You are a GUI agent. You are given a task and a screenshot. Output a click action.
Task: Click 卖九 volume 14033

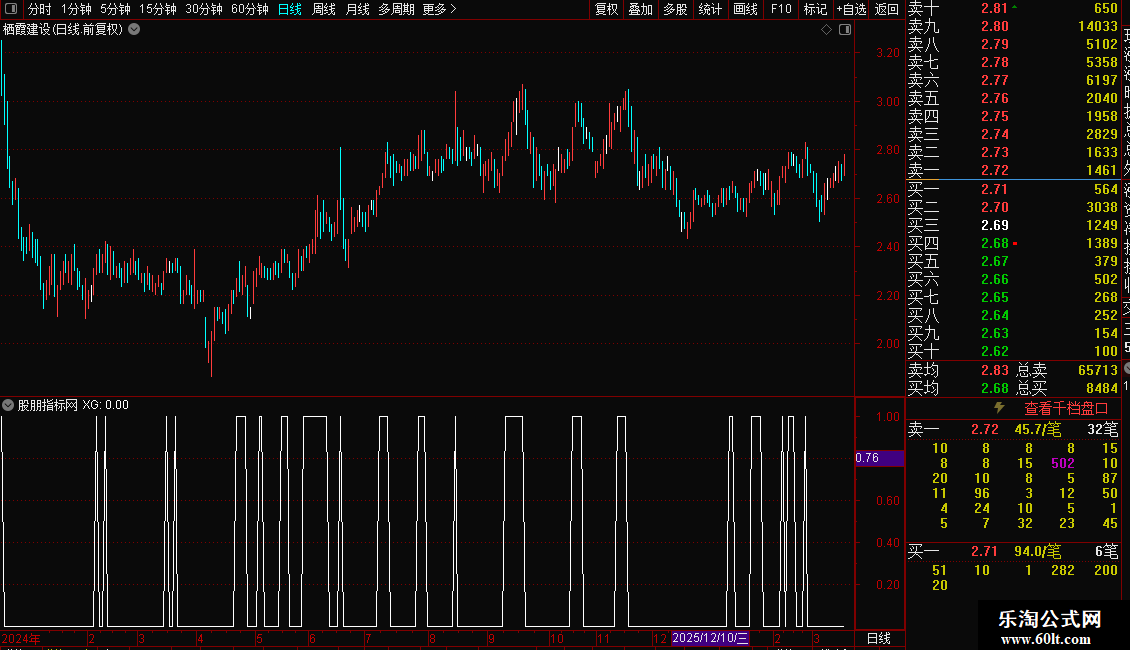coord(1098,26)
